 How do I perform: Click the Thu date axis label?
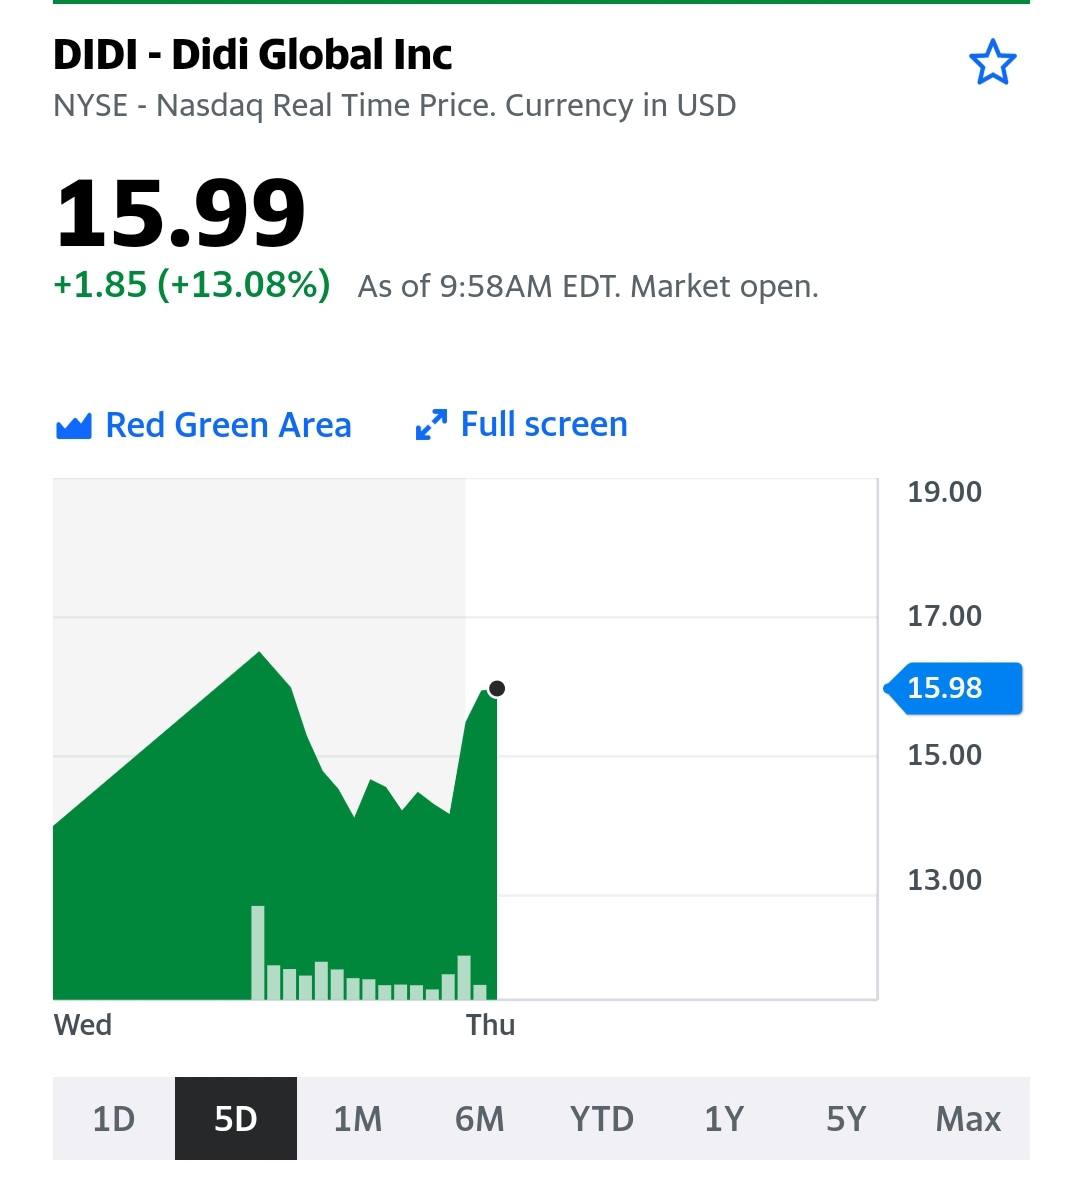491,1025
